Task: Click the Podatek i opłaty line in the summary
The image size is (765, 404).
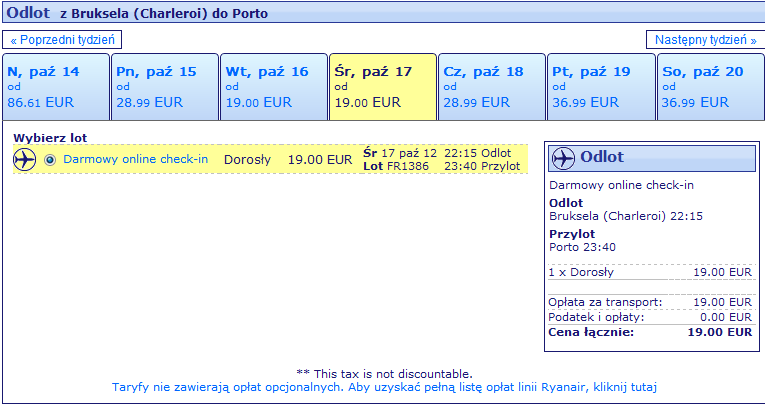Action: coord(650,318)
